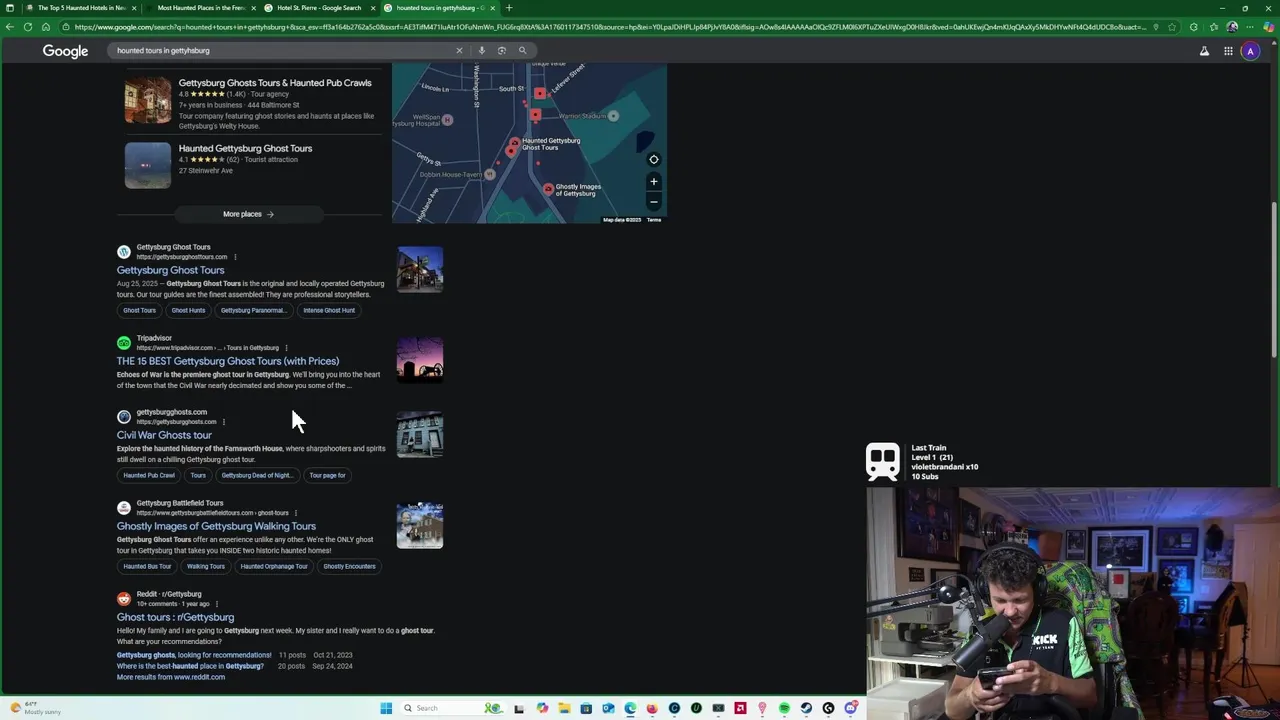The width and height of the screenshot is (1280, 720).
Task: Reload the current page
Action: [27, 27]
